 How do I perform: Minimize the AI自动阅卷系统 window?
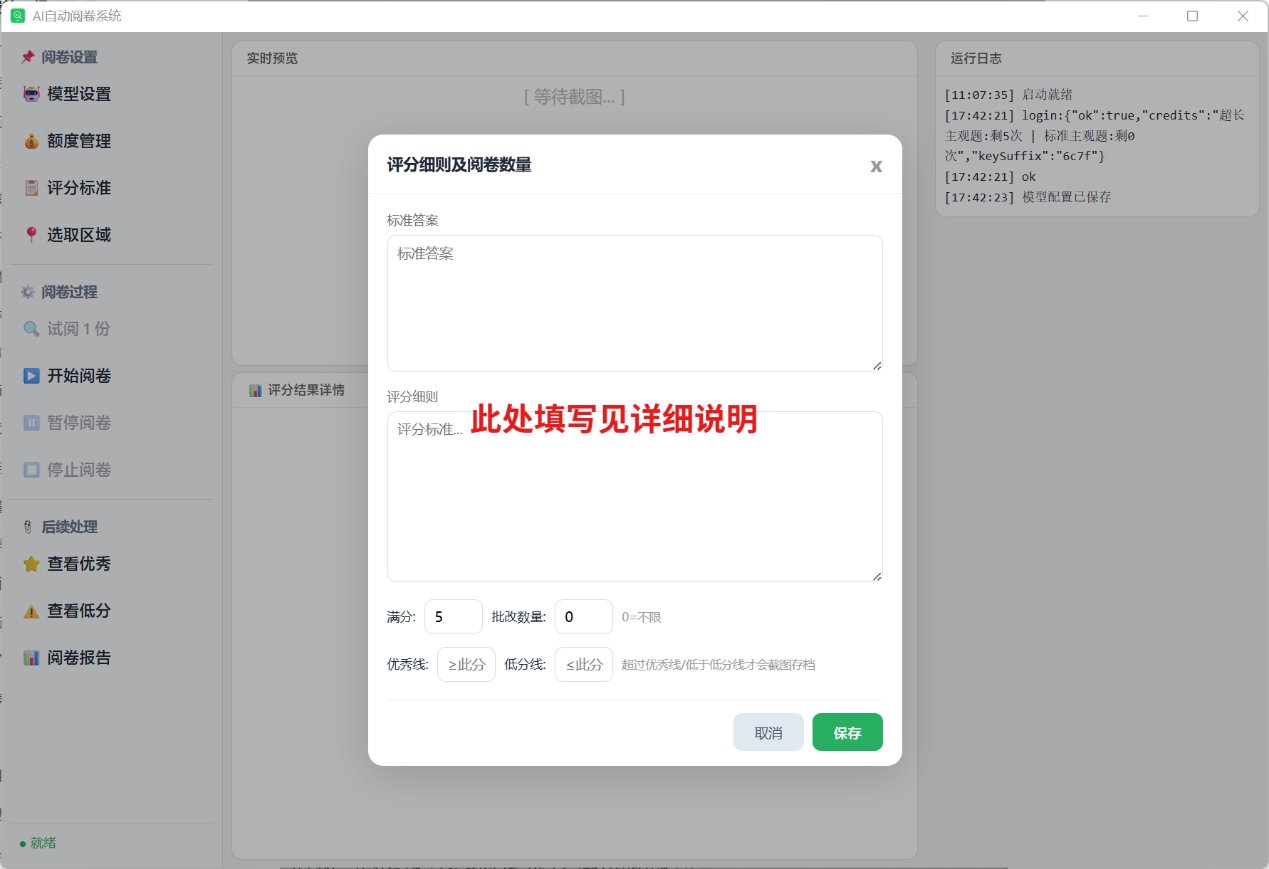point(1143,16)
